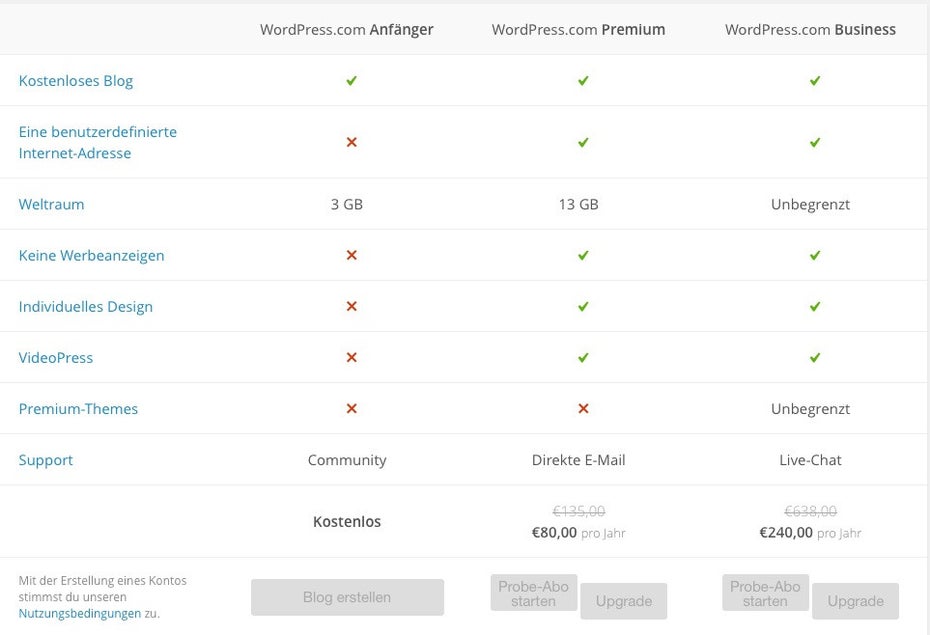Click the WordPress.com Business column header
Image resolution: width=930 pixels, height=635 pixels.
click(x=810, y=30)
